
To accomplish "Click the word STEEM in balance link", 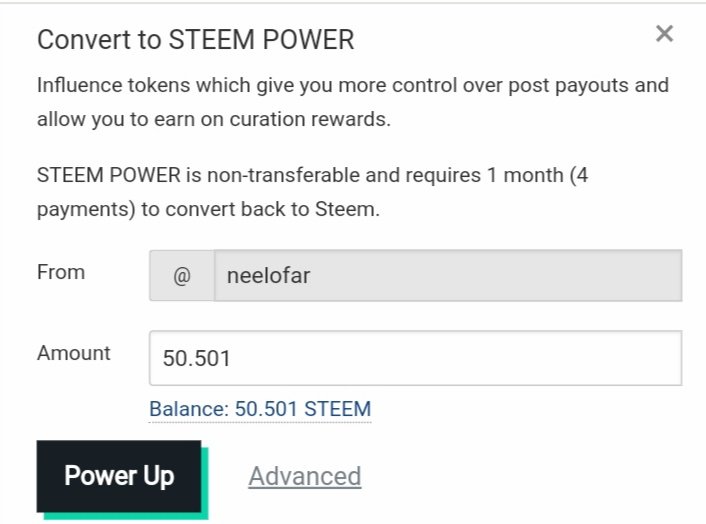I will pyautogui.click(x=339, y=409).
